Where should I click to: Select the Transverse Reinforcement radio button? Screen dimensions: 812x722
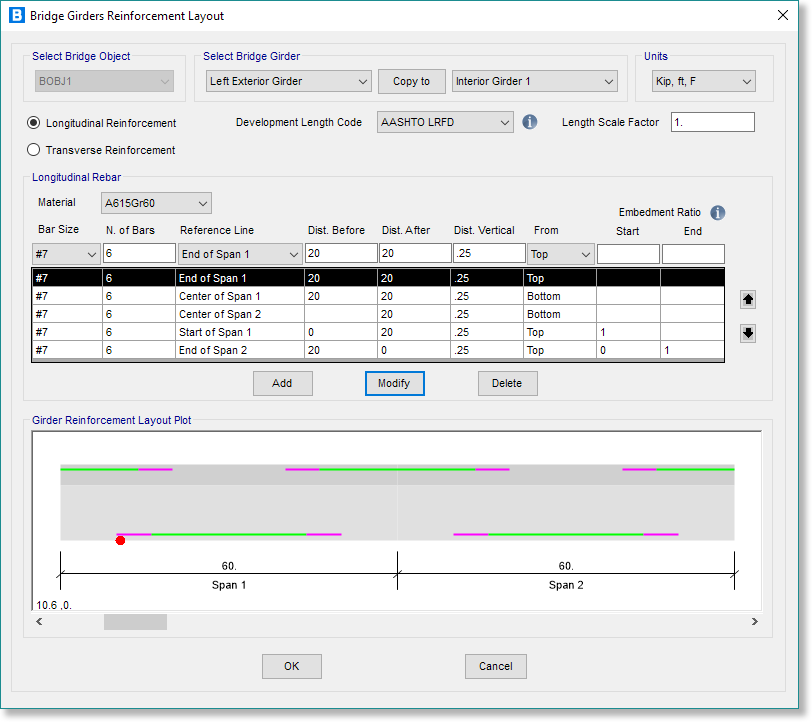point(34,150)
